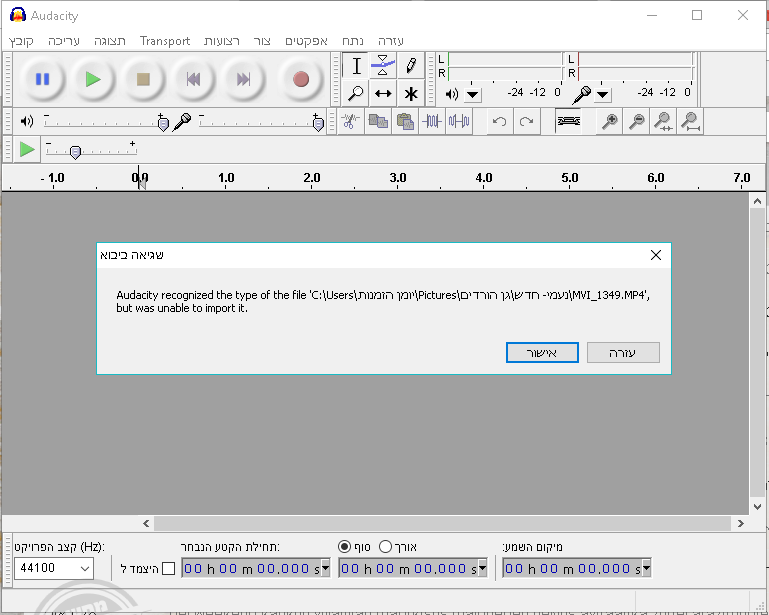Select the Envelope tool
The height and width of the screenshot is (615, 769).
click(383, 66)
